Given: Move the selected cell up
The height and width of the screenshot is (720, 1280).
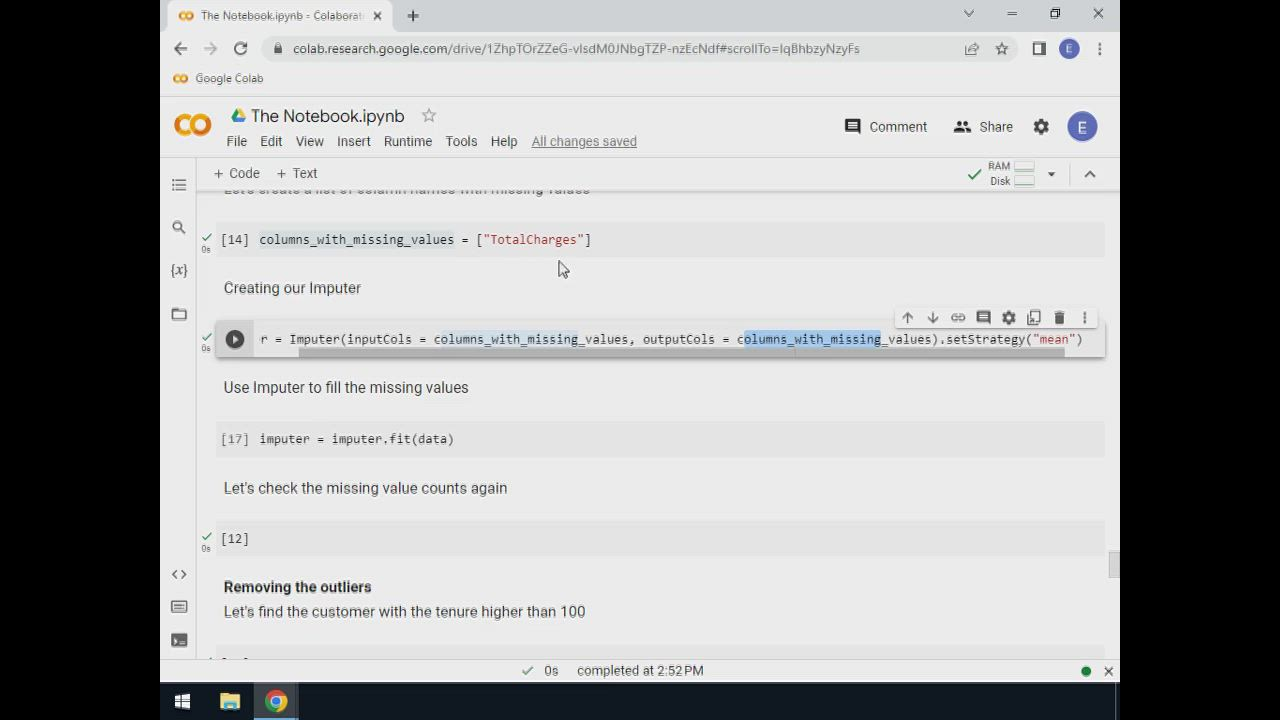Looking at the screenshot, I should tap(908, 318).
